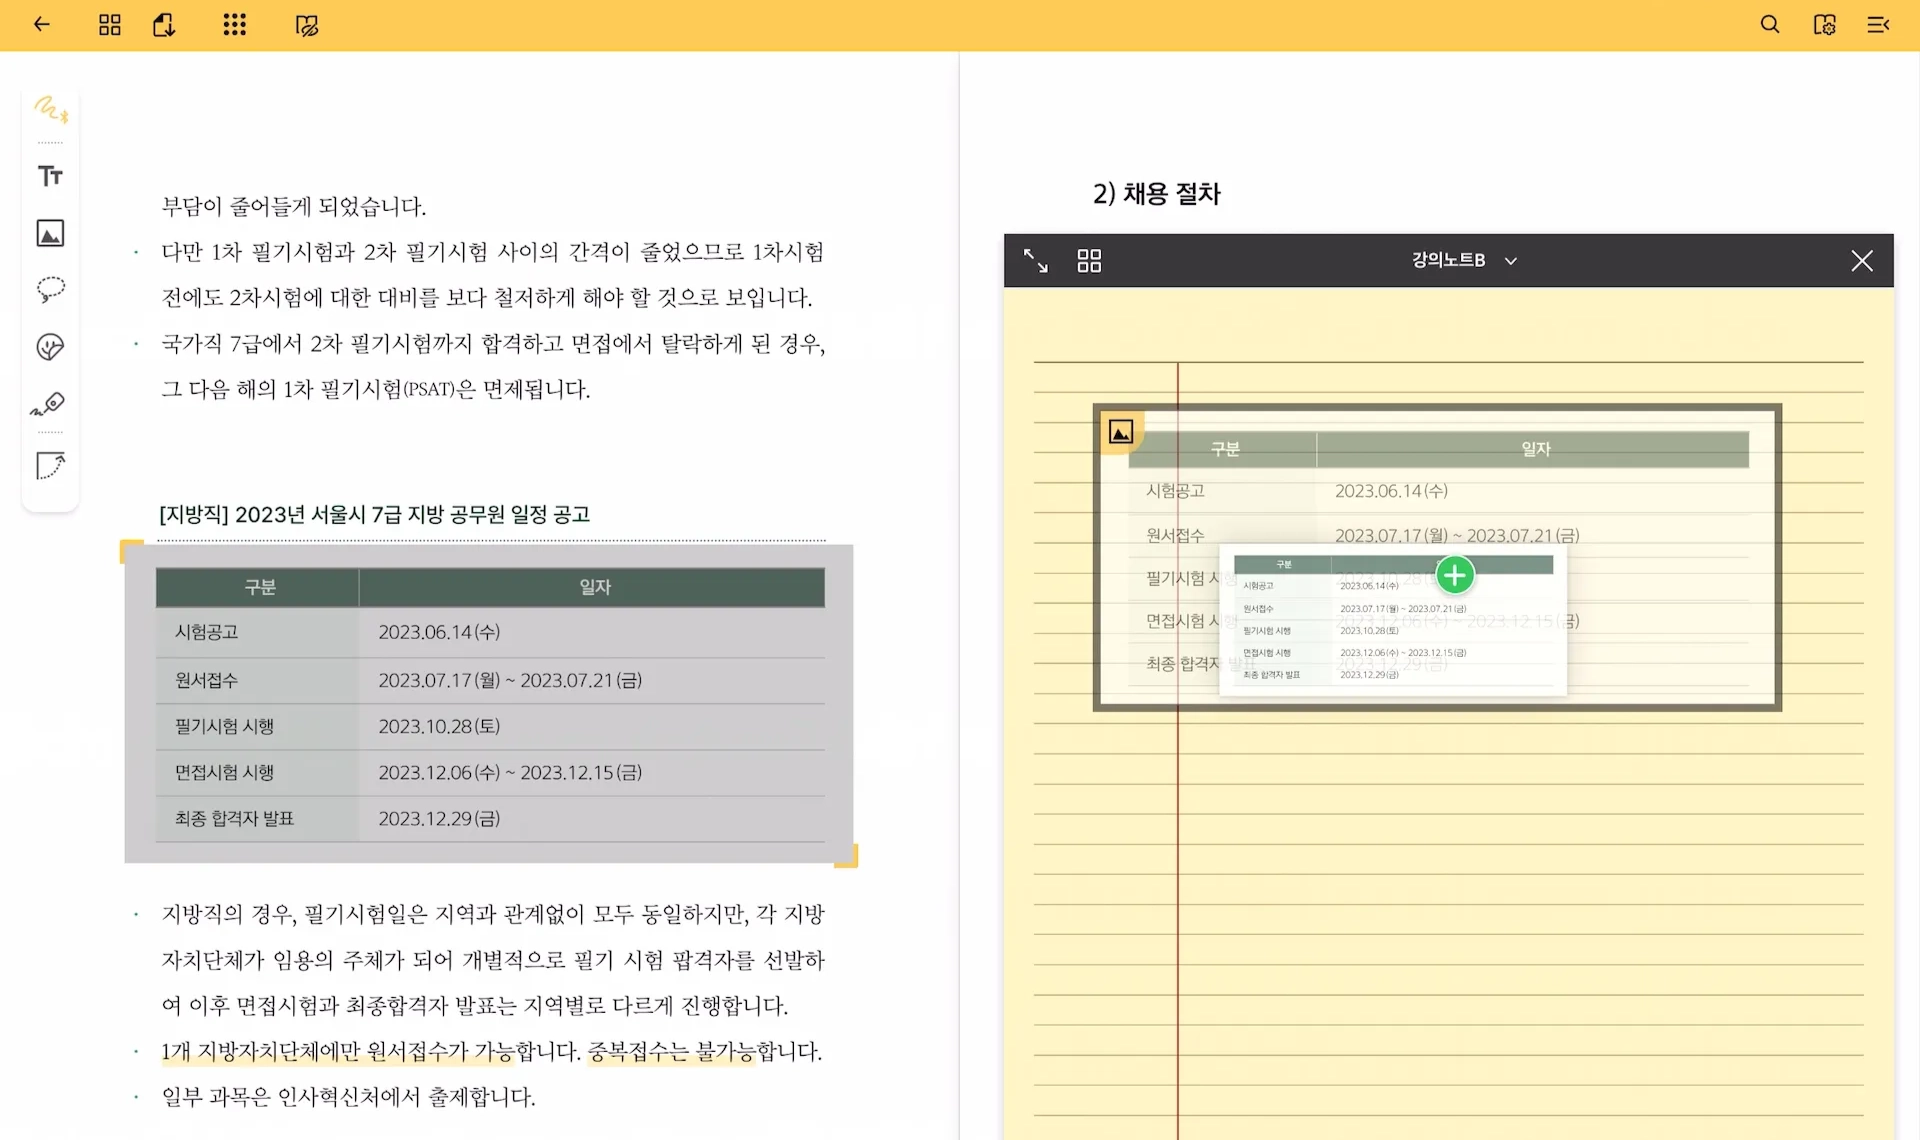The image size is (1920, 1140).
Task: Open the search magnifier
Action: click(1769, 25)
